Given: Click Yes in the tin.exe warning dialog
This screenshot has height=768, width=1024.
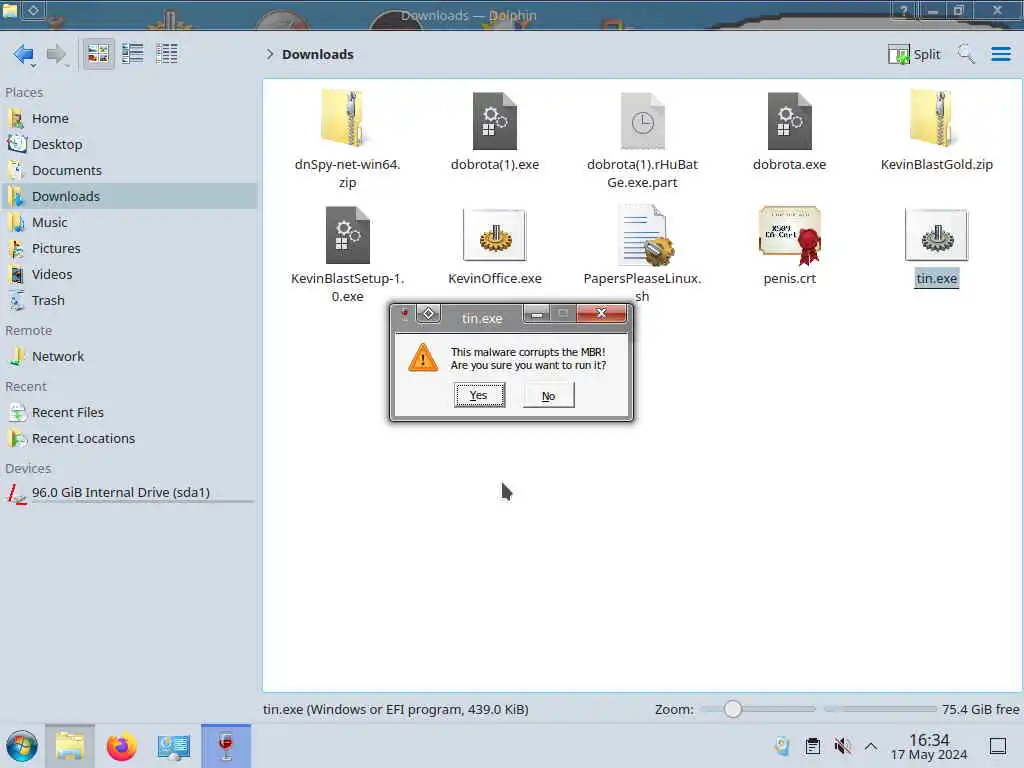Looking at the screenshot, I should point(479,396).
